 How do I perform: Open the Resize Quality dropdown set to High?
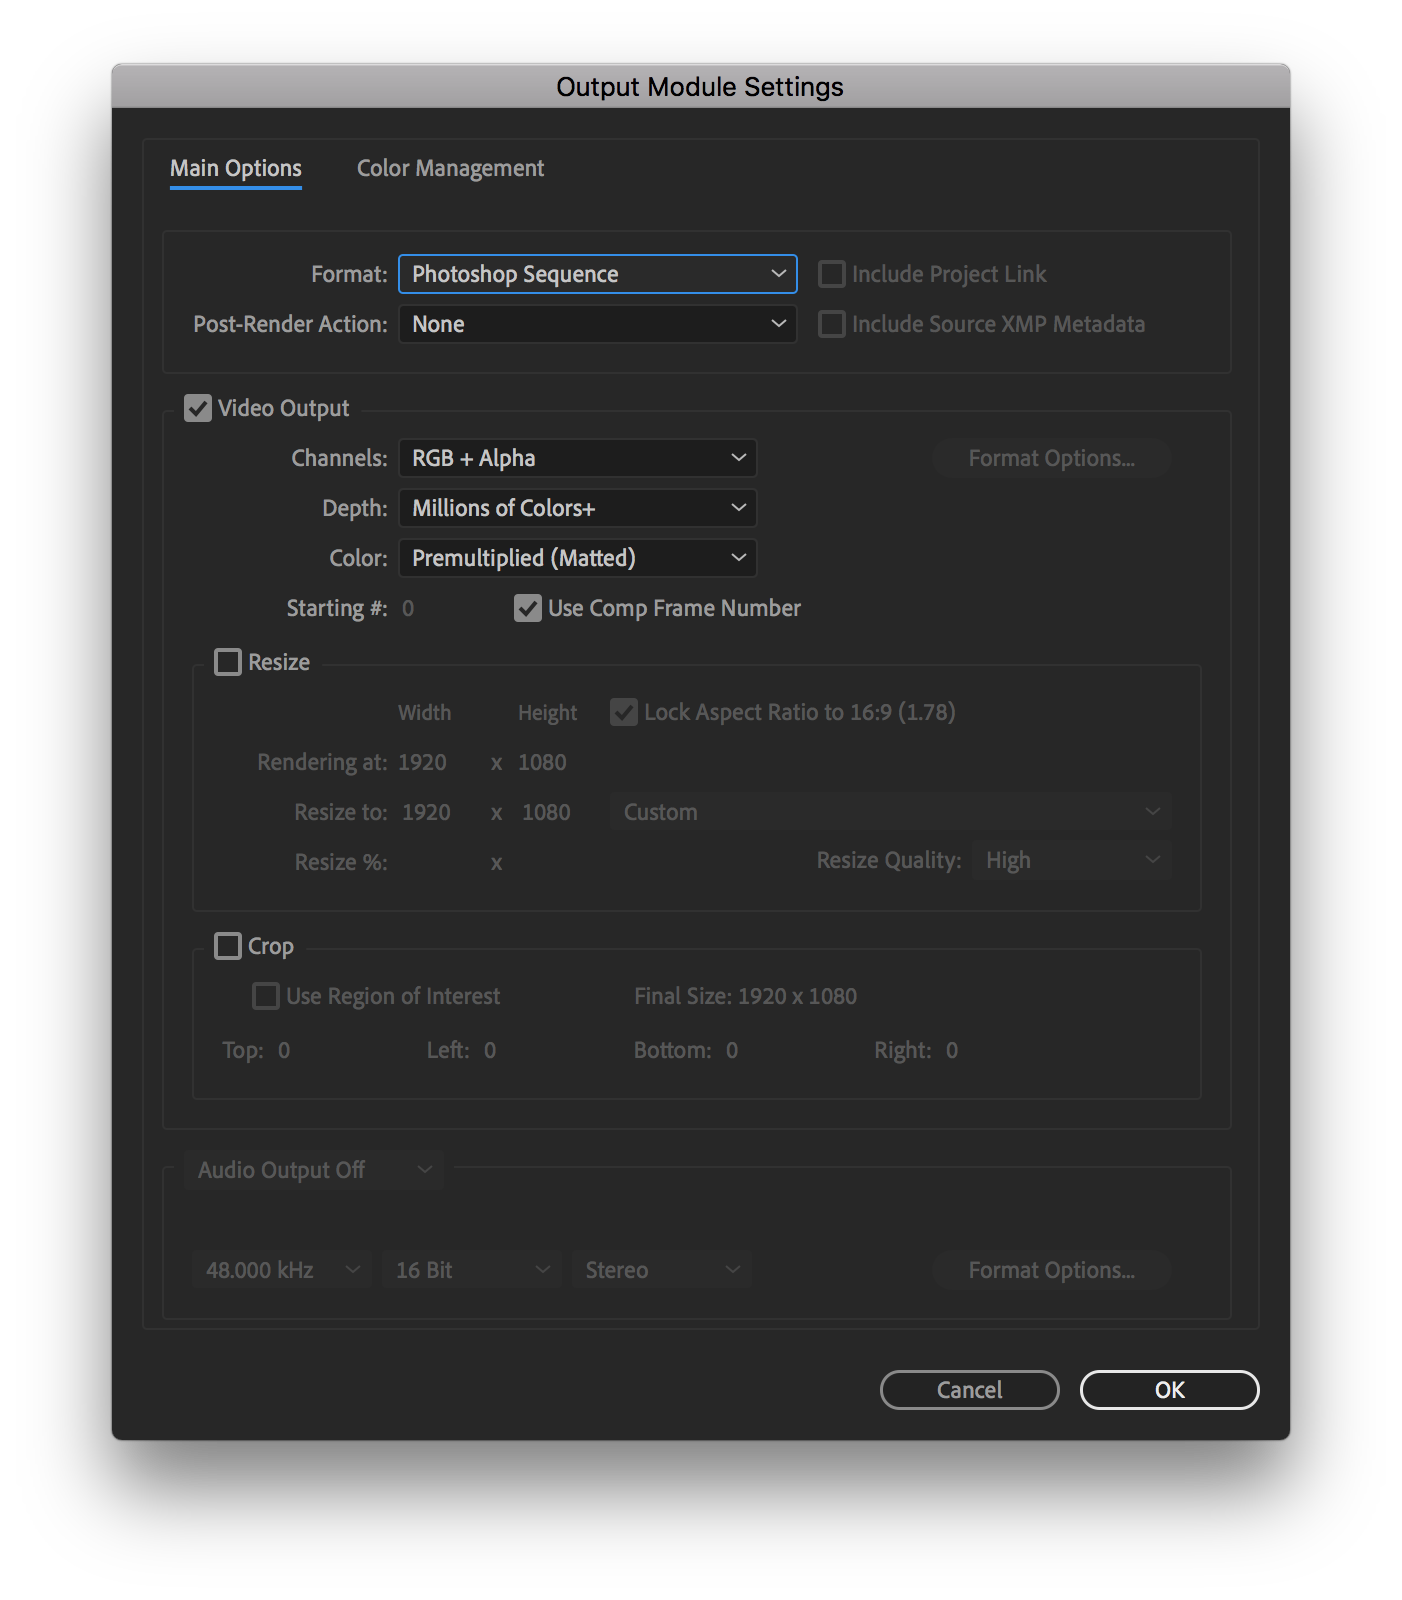1072,860
